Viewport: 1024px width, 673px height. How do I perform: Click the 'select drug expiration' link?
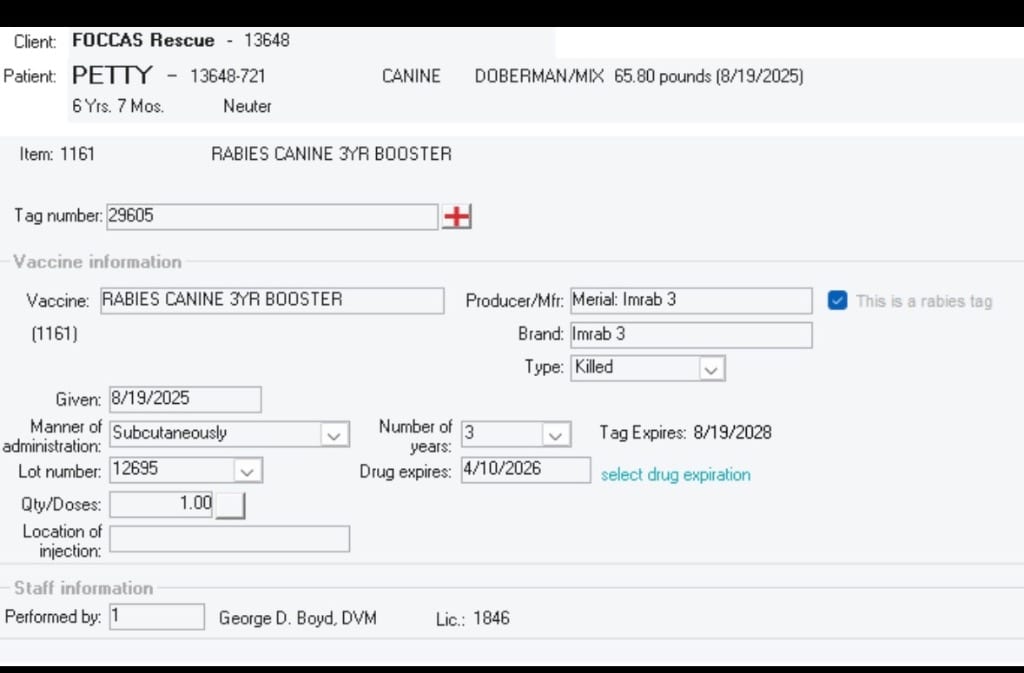pos(675,475)
